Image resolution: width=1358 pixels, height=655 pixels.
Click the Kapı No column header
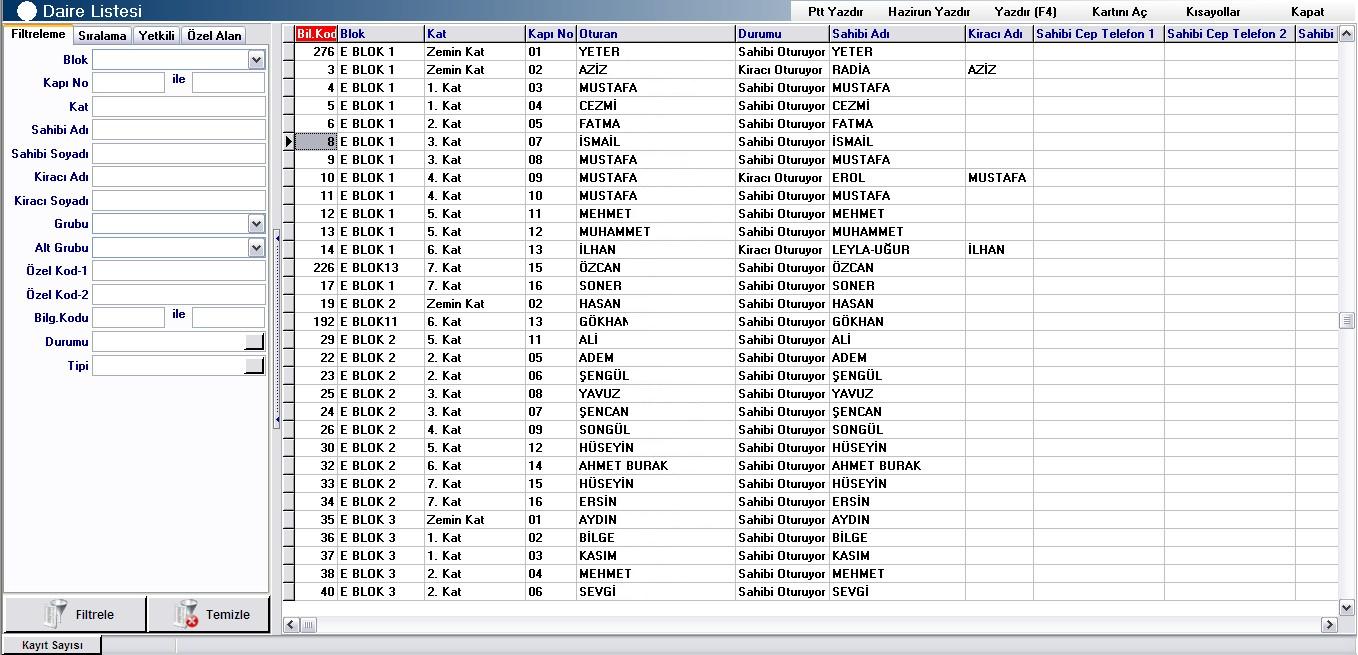[551, 34]
